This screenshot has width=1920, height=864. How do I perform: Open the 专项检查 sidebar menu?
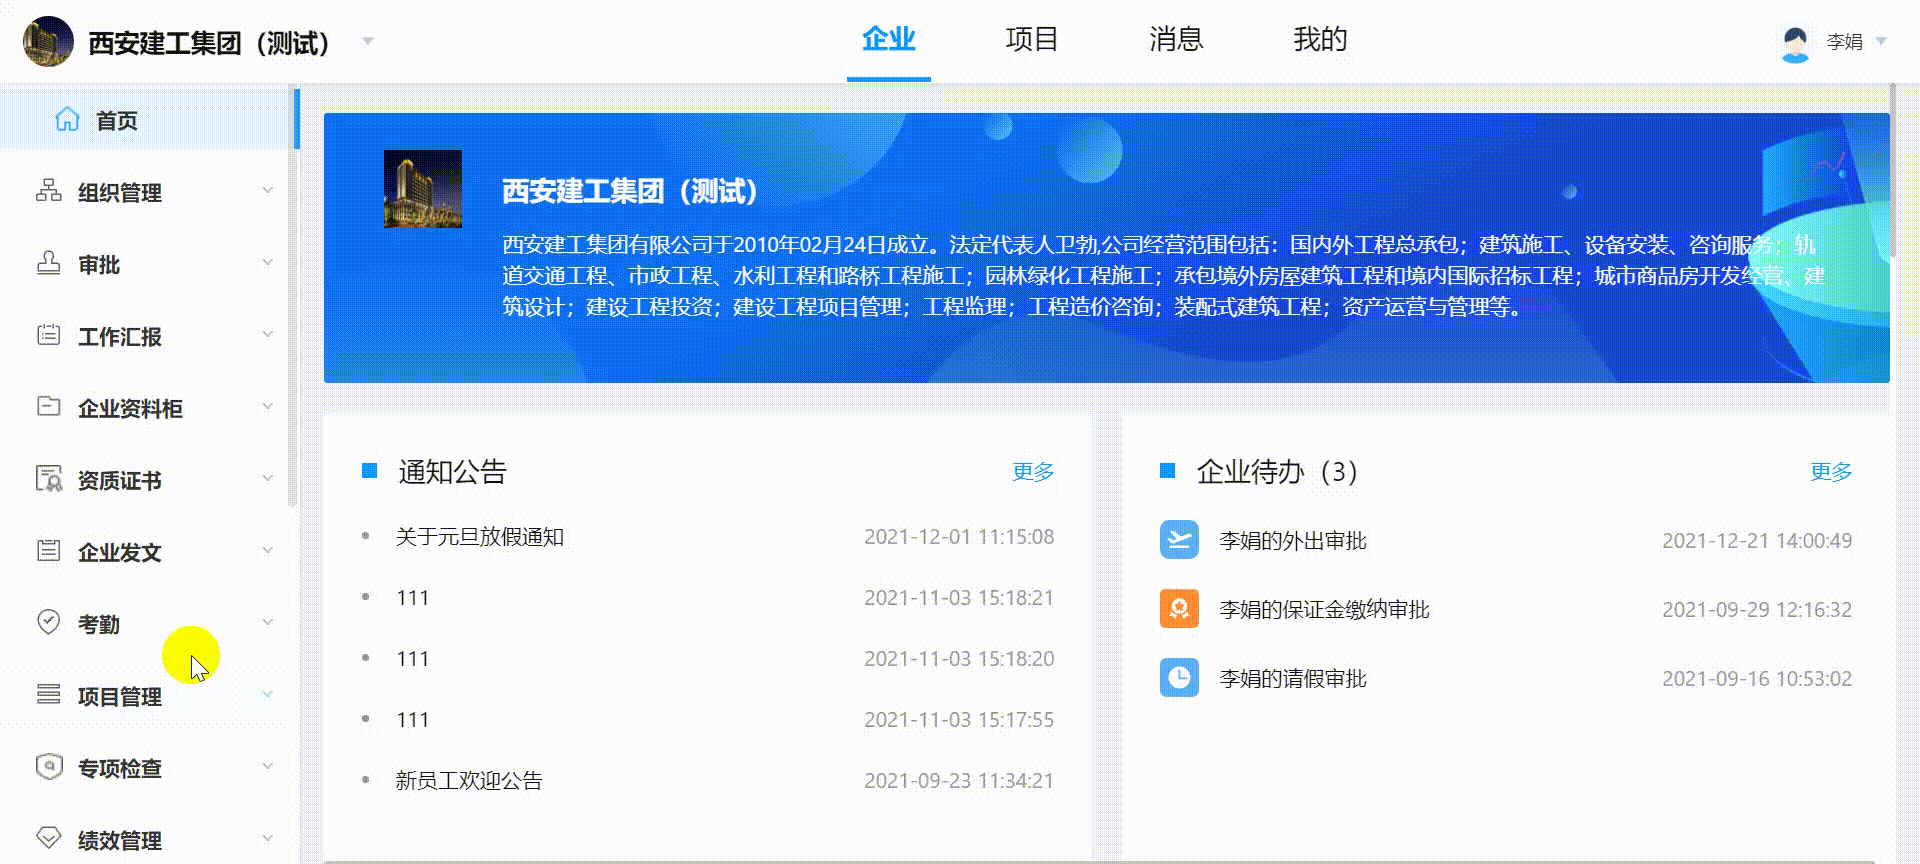coord(146,768)
